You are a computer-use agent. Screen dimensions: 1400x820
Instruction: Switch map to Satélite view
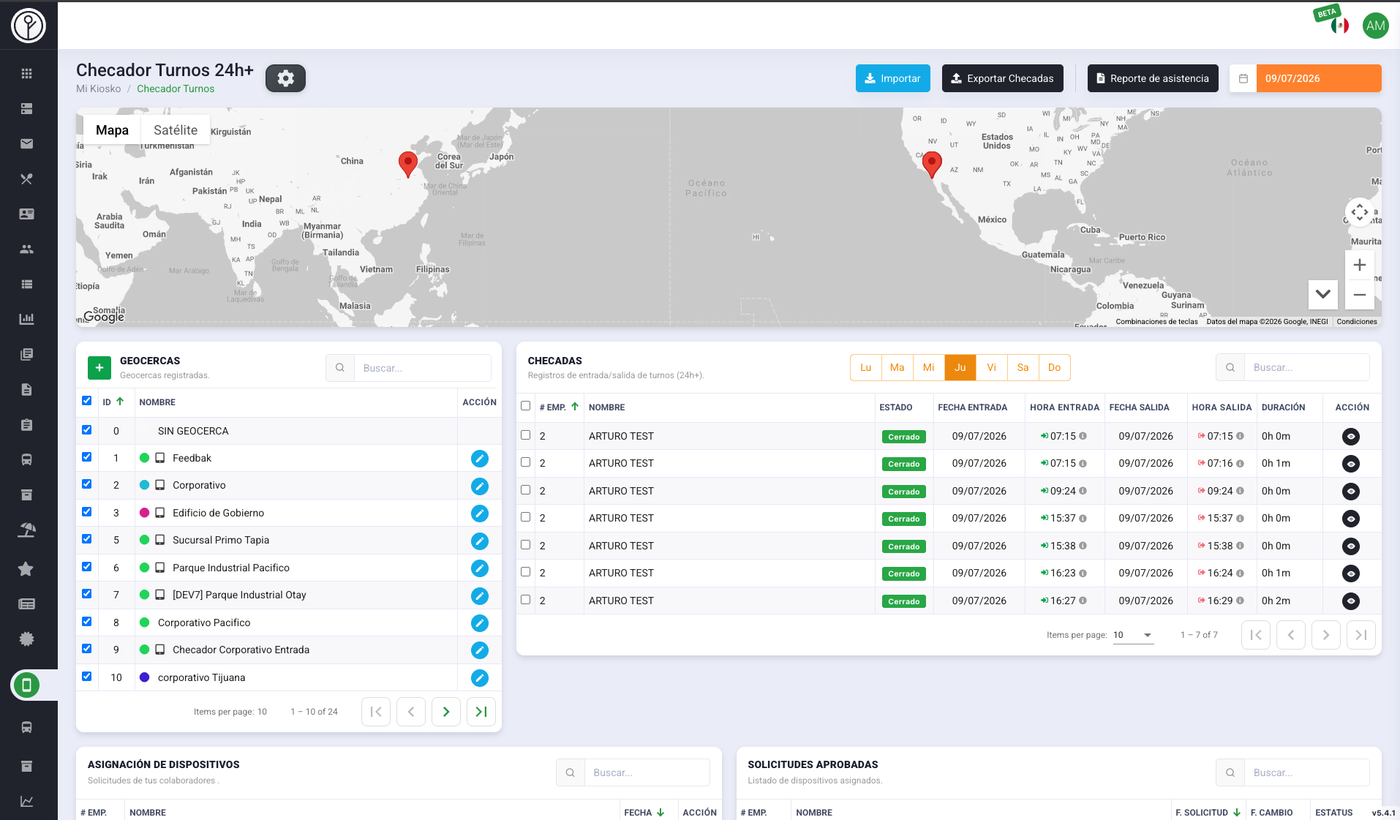(175, 130)
